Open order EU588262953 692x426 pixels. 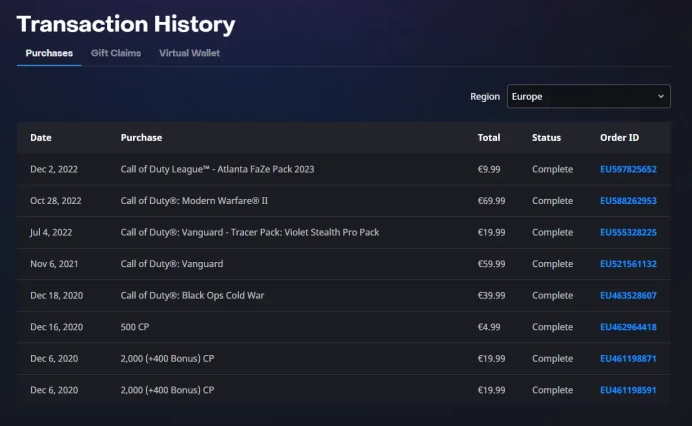point(628,201)
